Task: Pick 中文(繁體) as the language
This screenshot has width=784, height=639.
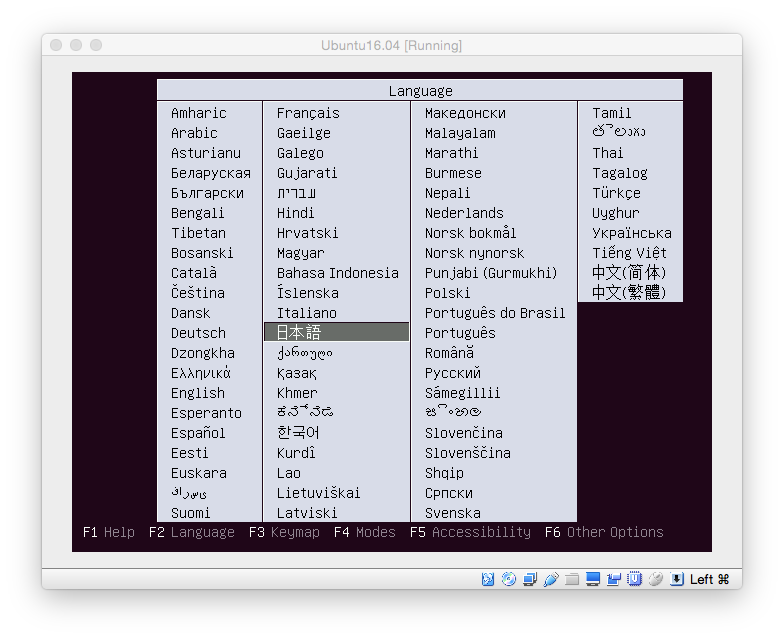Action: (629, 292)
